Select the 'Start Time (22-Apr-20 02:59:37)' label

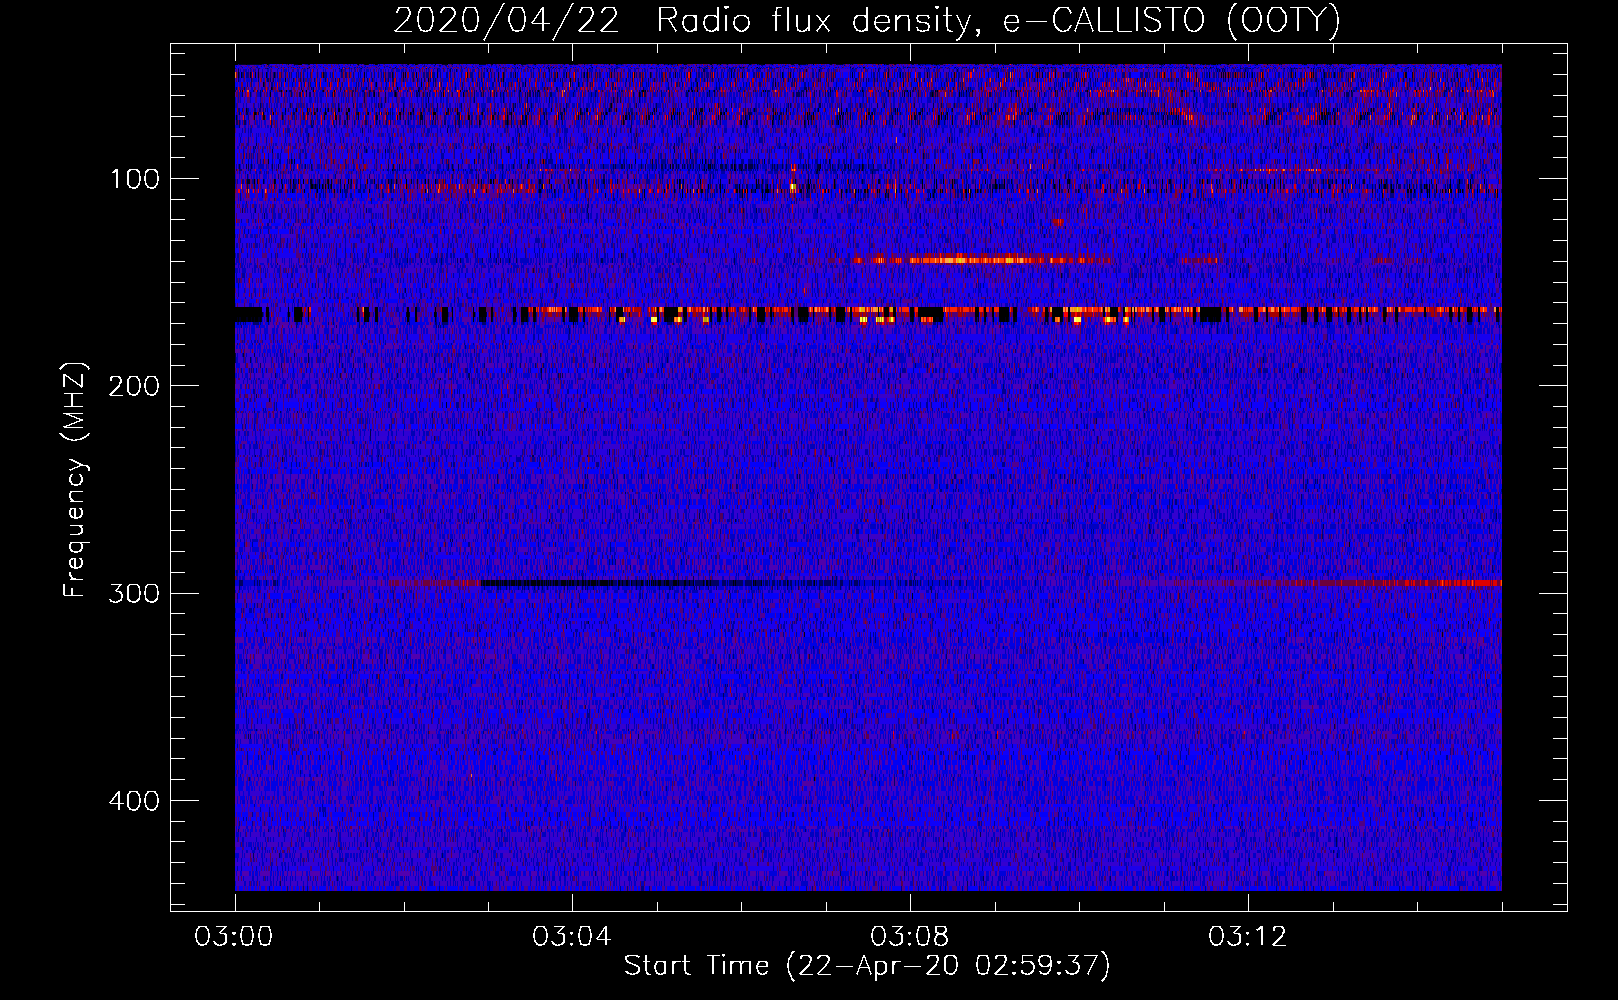pos(867,966)
